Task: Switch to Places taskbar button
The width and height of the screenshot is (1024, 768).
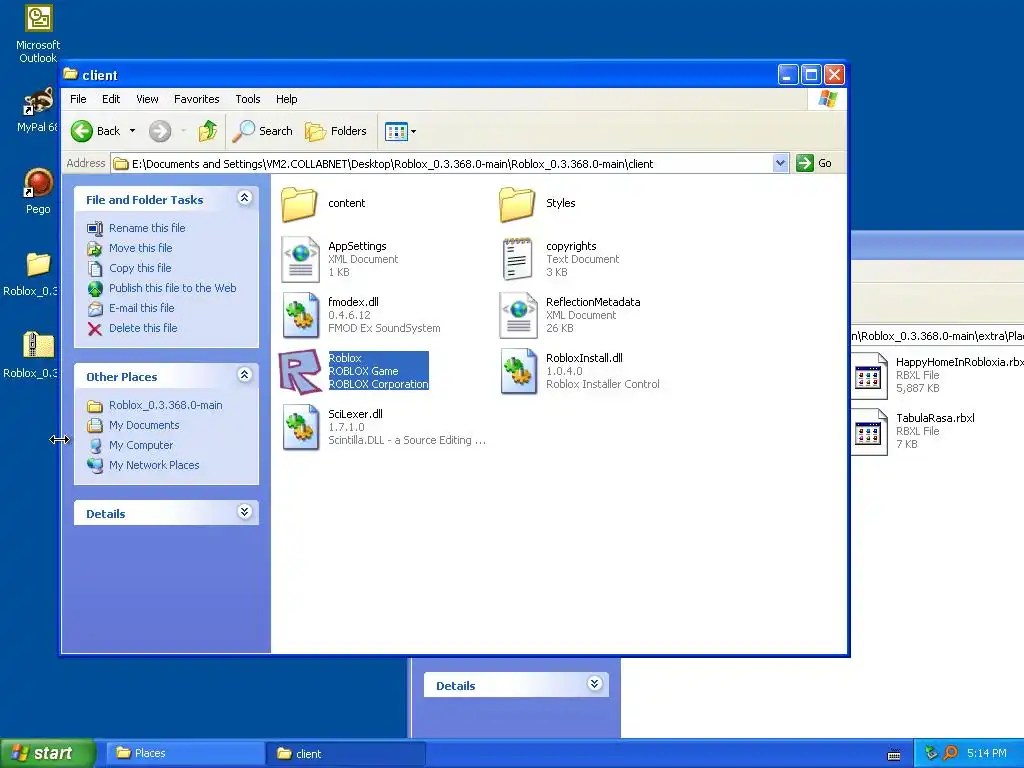Action: [x=185, y=754]
